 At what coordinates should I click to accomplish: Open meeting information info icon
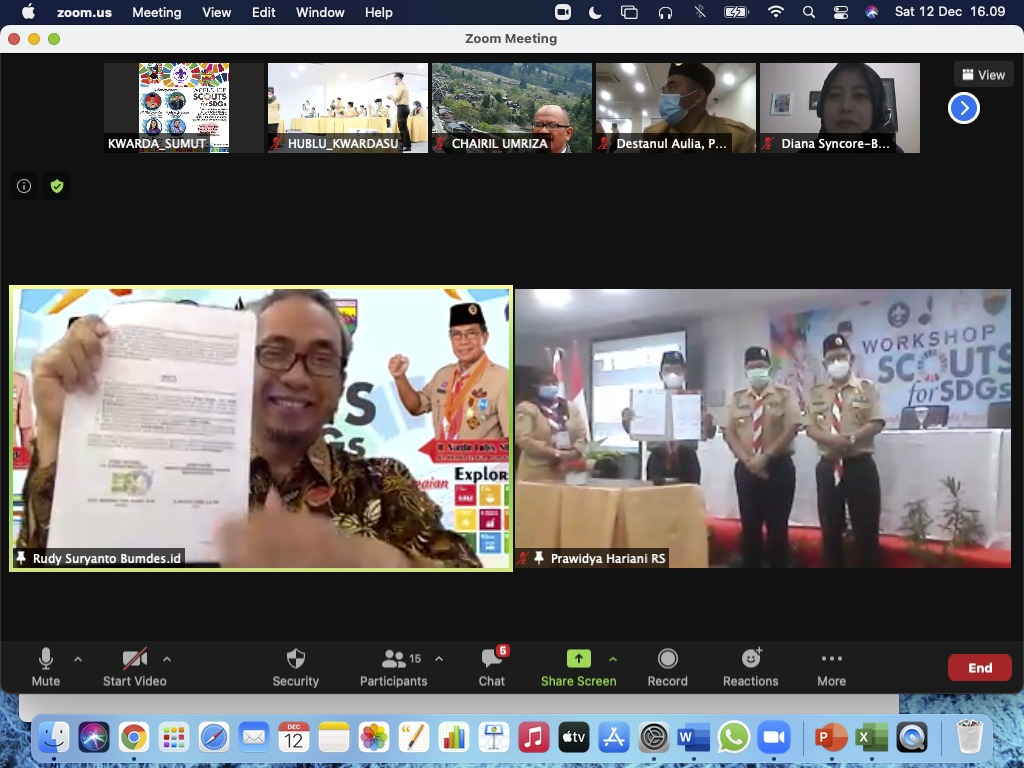coord(23,186)
